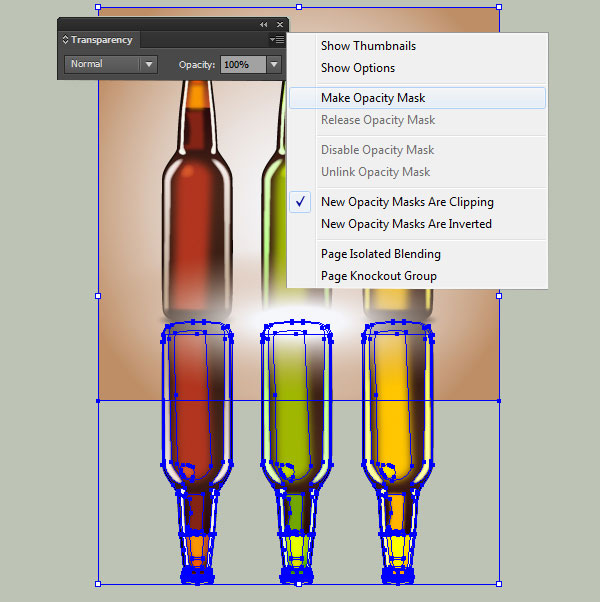
Task: Toggle New Opacity Masks Are Clipping
Action: pos(417,202)
